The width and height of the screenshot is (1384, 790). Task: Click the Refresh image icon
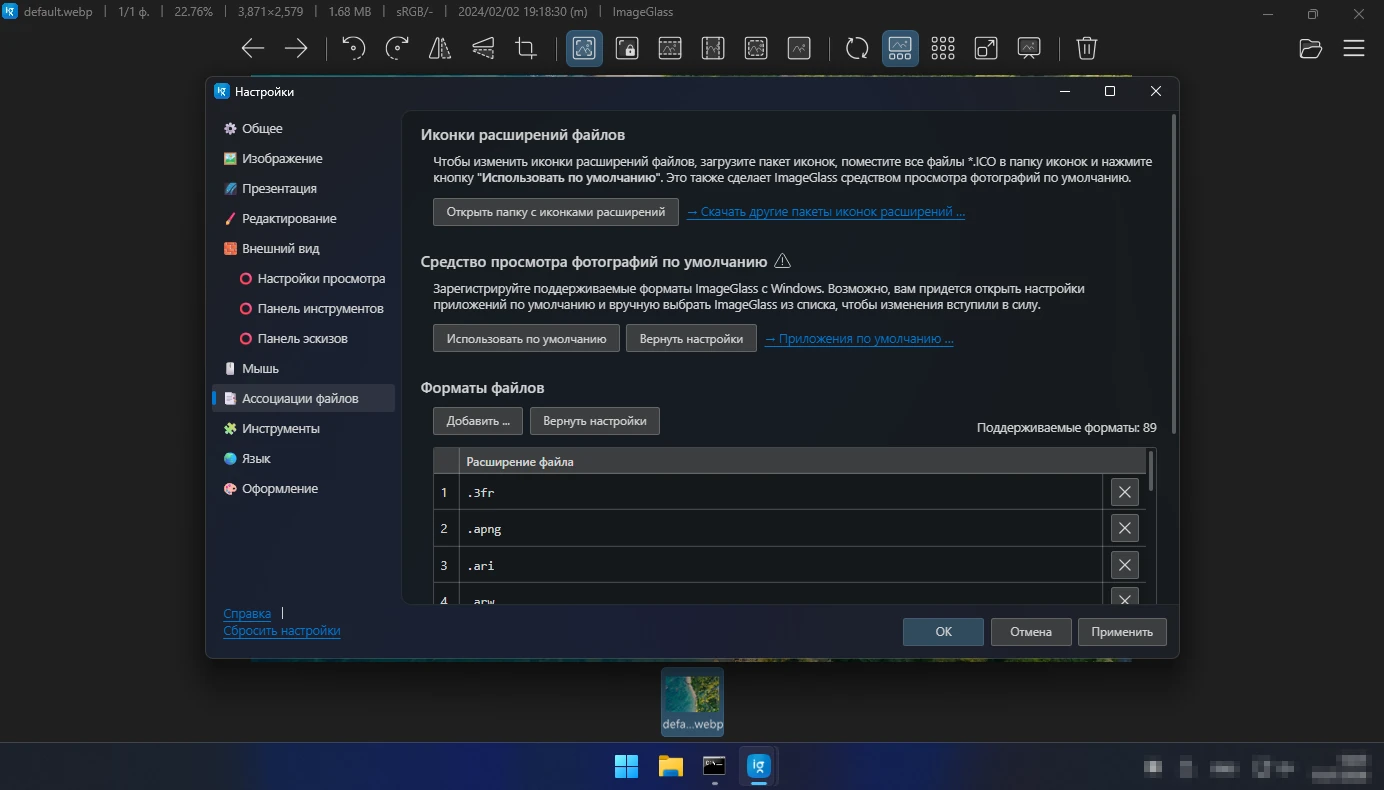coord(857,48)
